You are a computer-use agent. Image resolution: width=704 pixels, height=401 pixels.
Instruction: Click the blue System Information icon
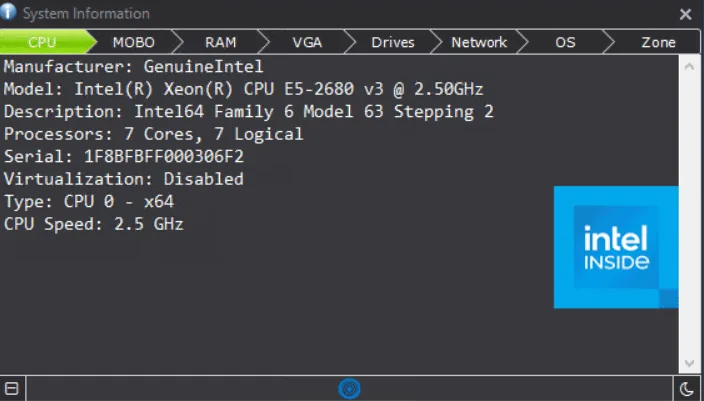click(8, 12)
